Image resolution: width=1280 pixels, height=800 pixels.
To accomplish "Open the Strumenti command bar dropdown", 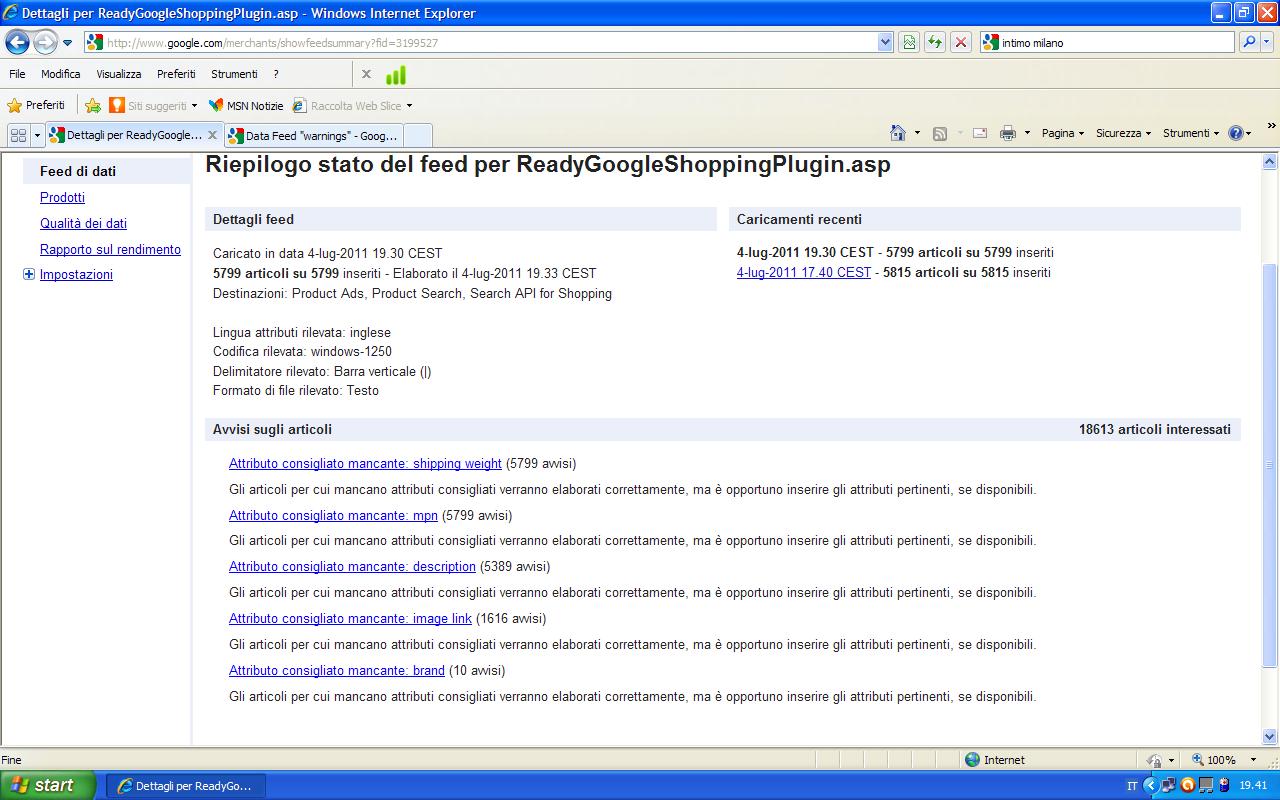I will click(x=1191, y=133).
